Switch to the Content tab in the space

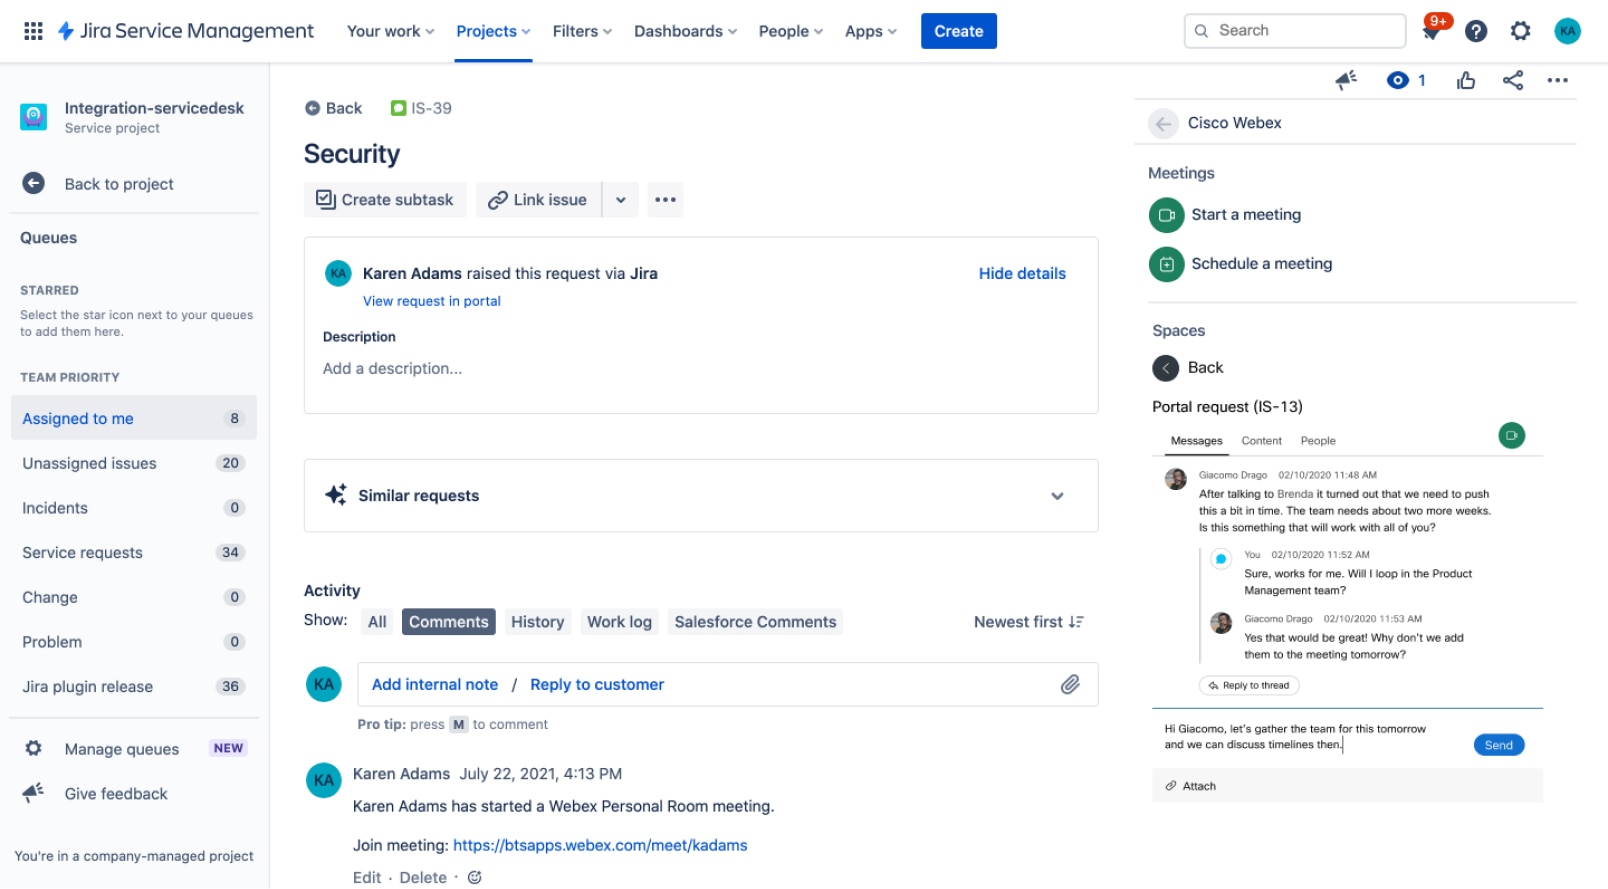tap(1261, 441)
